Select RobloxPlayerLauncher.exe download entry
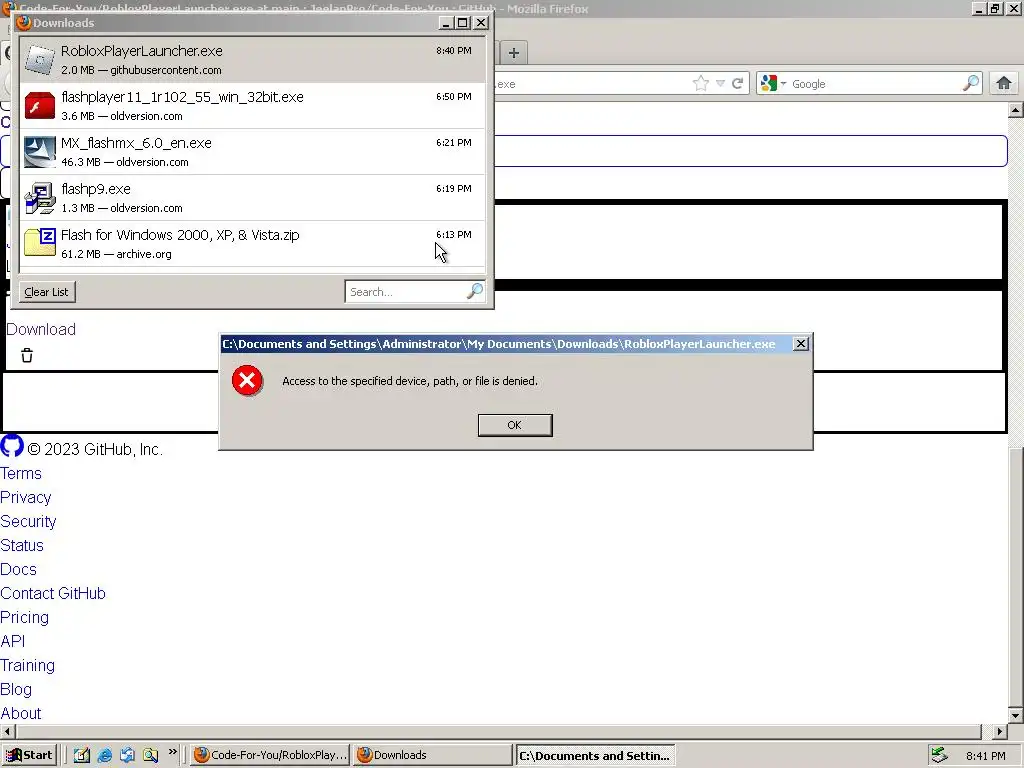Viewport: 1024px width, 768px height. click(253, 59)
